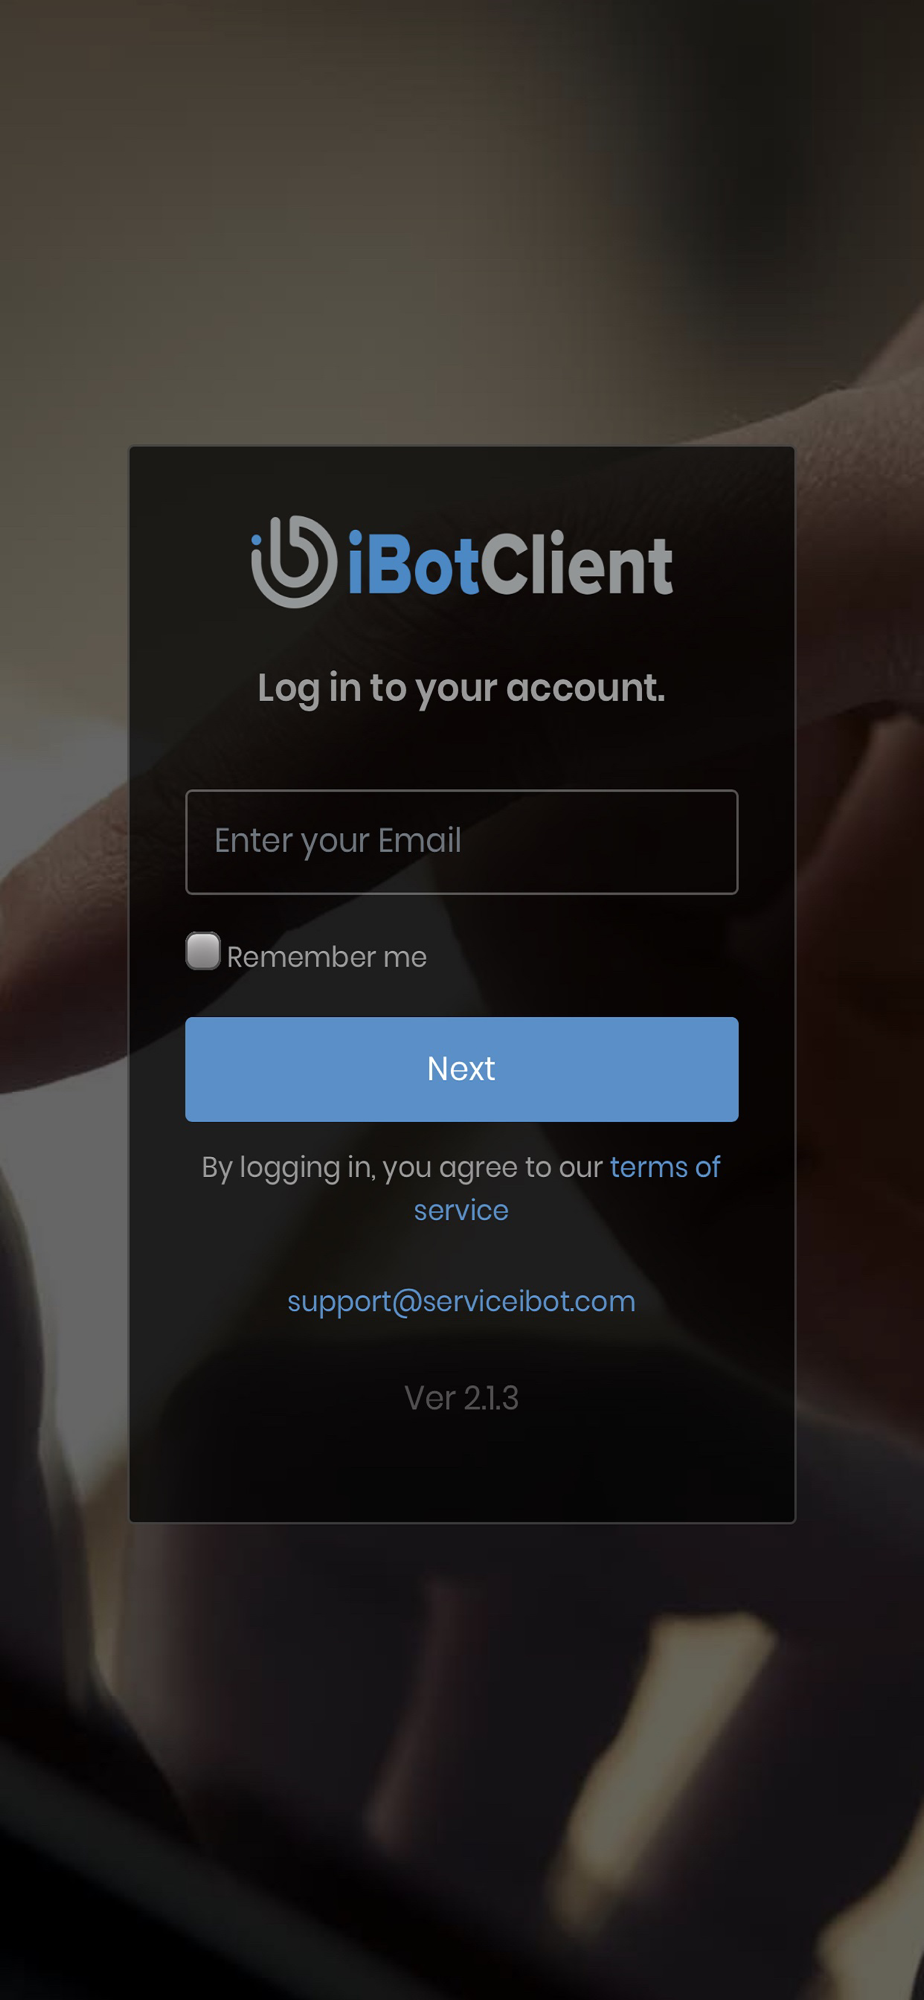Image resolution: width=924 pixels, height=2000 pixels.
Task: Click the blue Next button
Action: (462, 1069)
